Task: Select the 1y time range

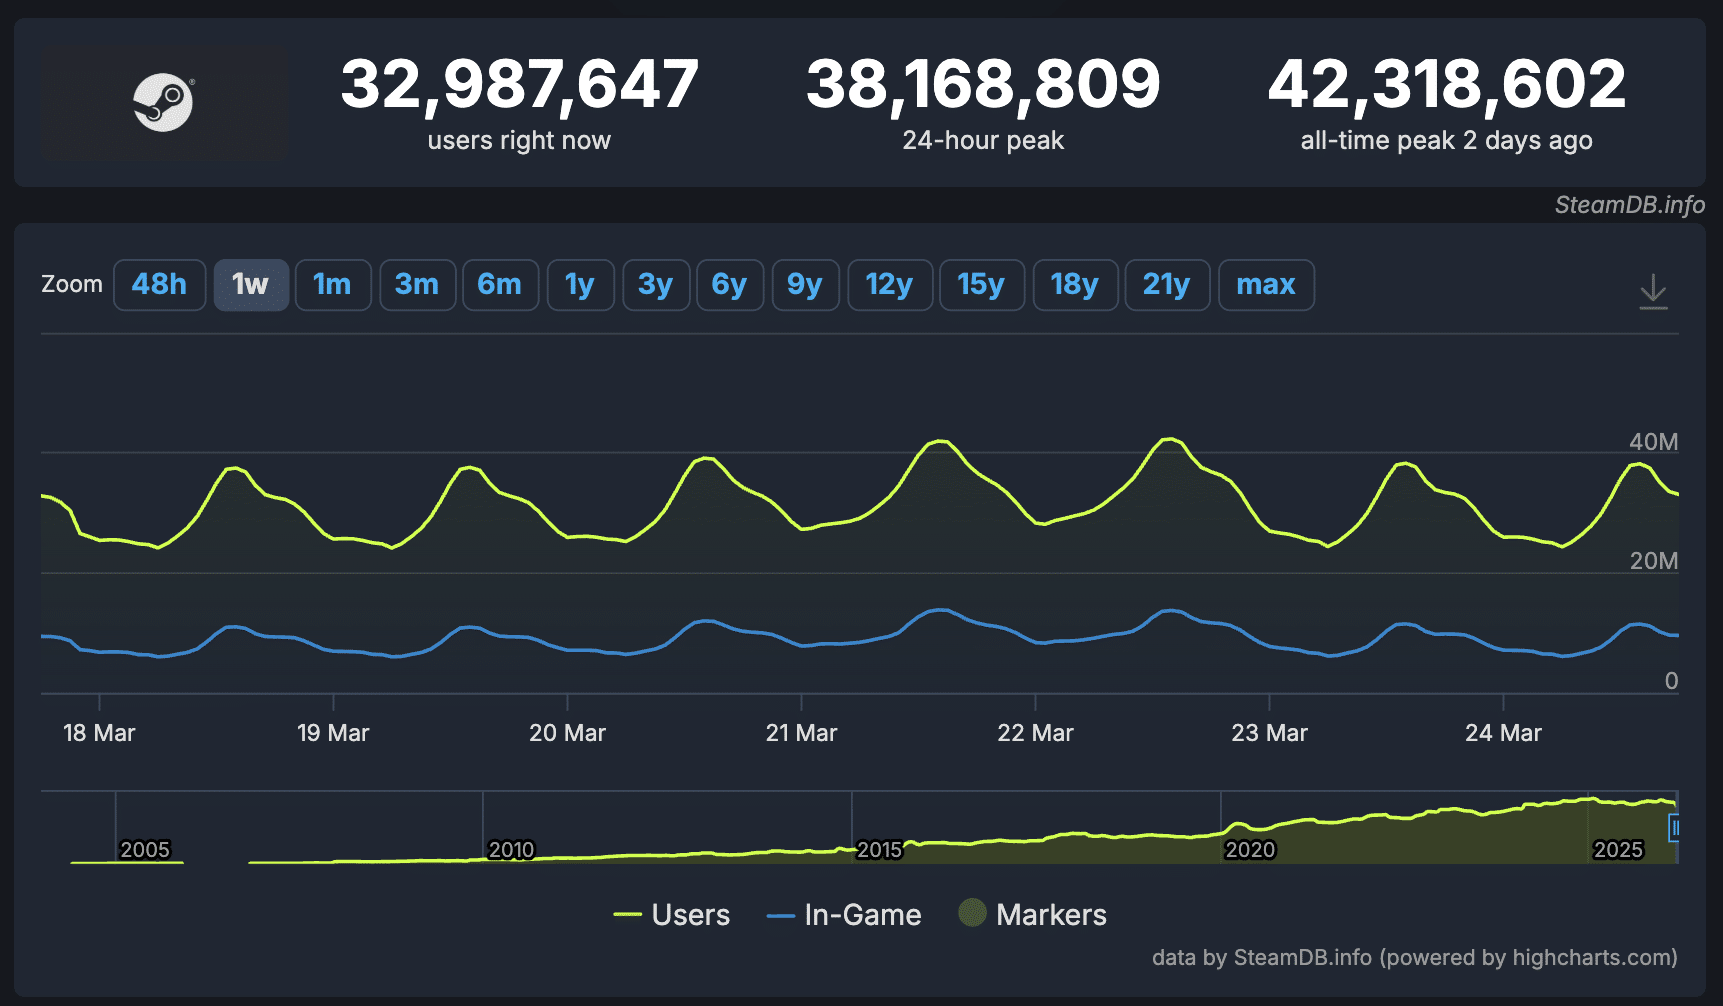Action: 580,285
